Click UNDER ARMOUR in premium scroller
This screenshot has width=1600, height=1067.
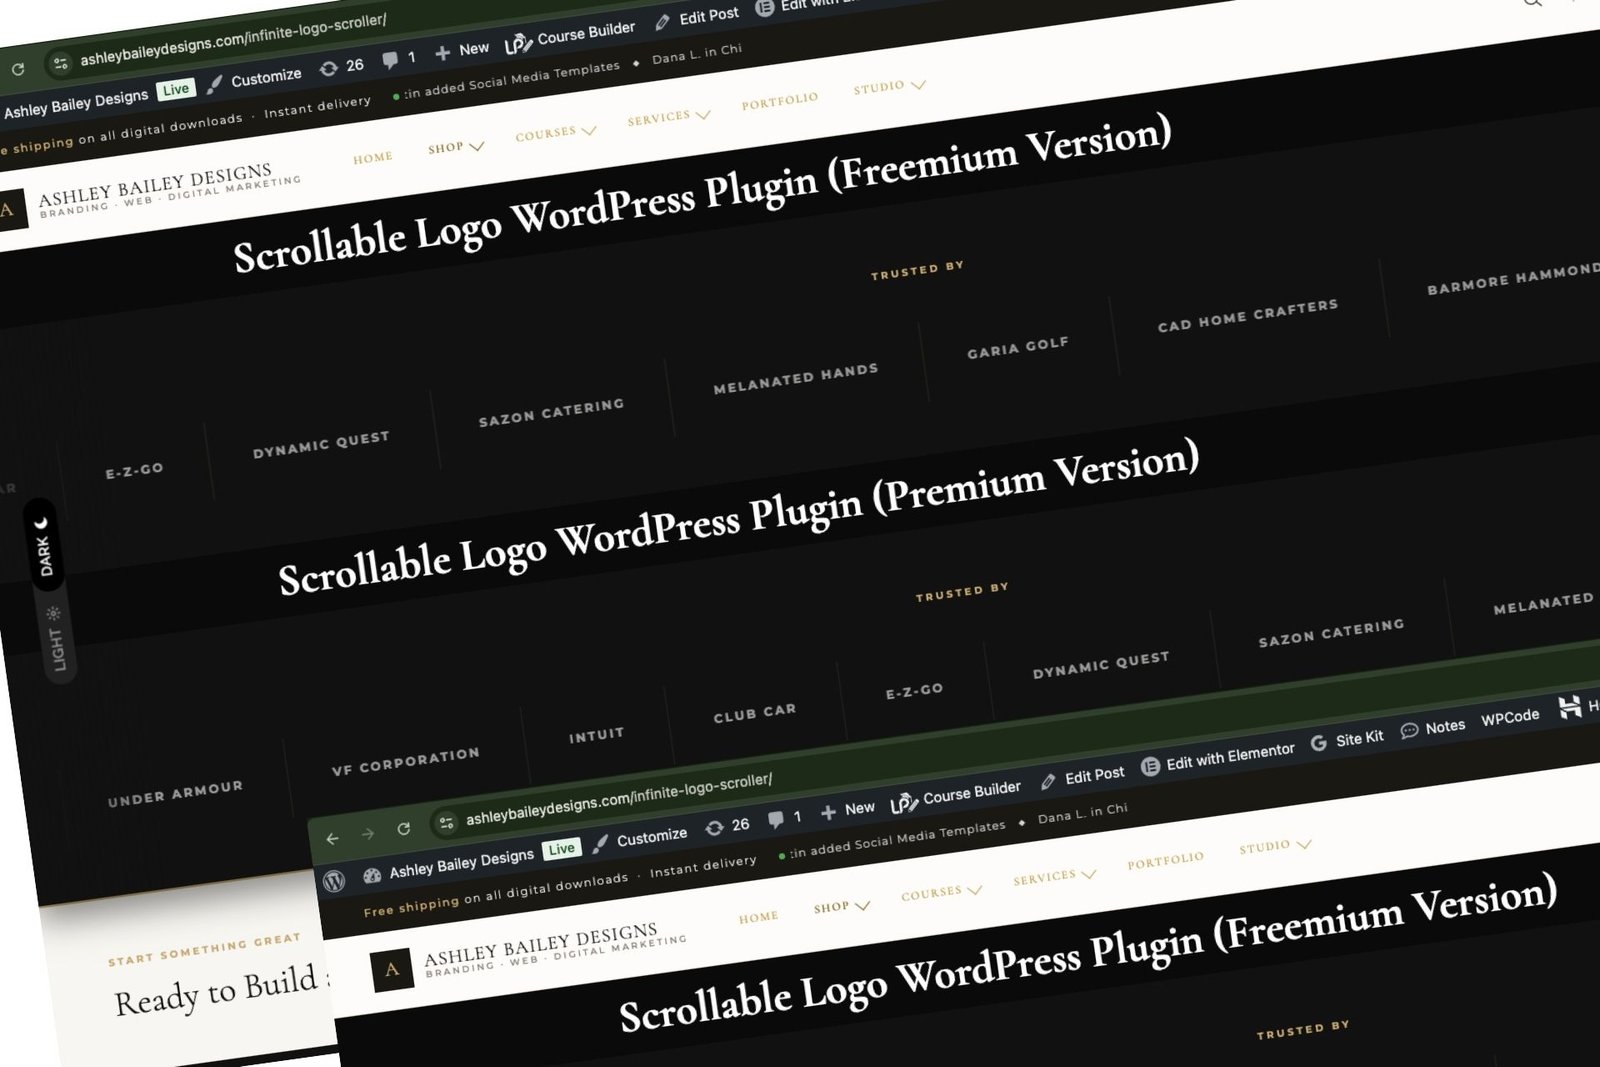175,793
